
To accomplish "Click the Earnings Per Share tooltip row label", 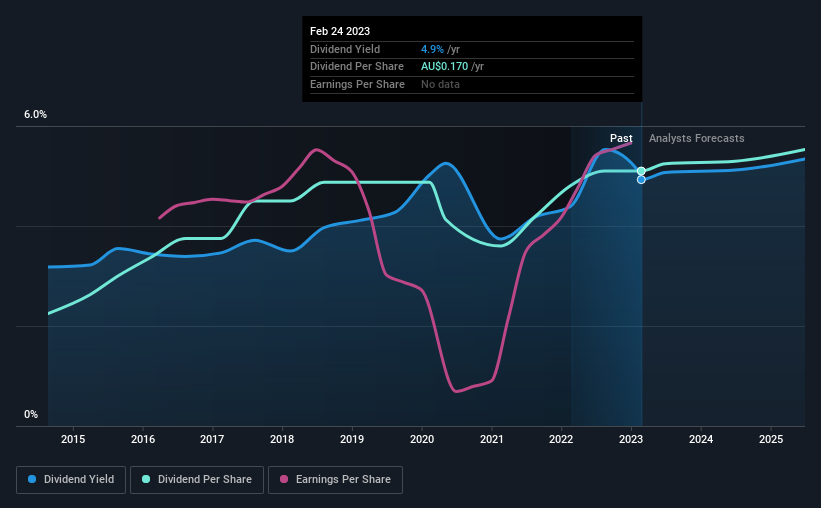I will pyautogui.click(x=358, y=84).
